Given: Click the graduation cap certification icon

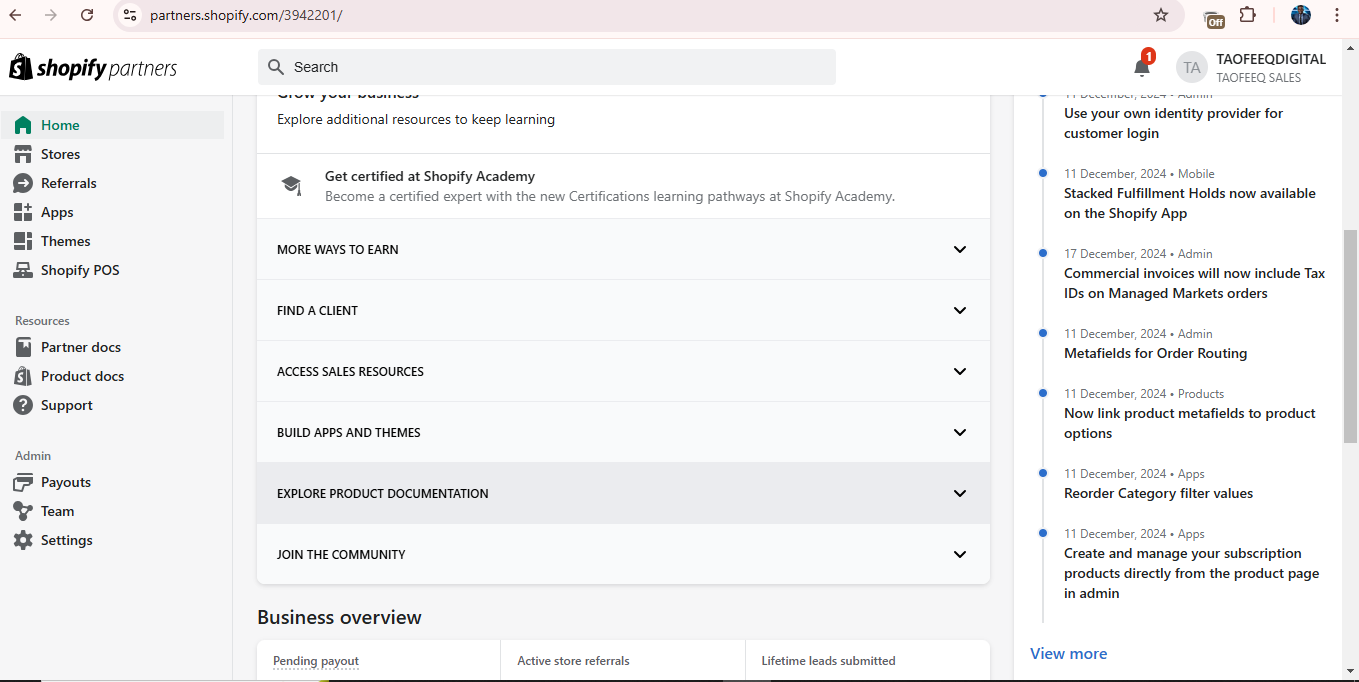Looking at the screenshot, I should click(x=291, y=186).
